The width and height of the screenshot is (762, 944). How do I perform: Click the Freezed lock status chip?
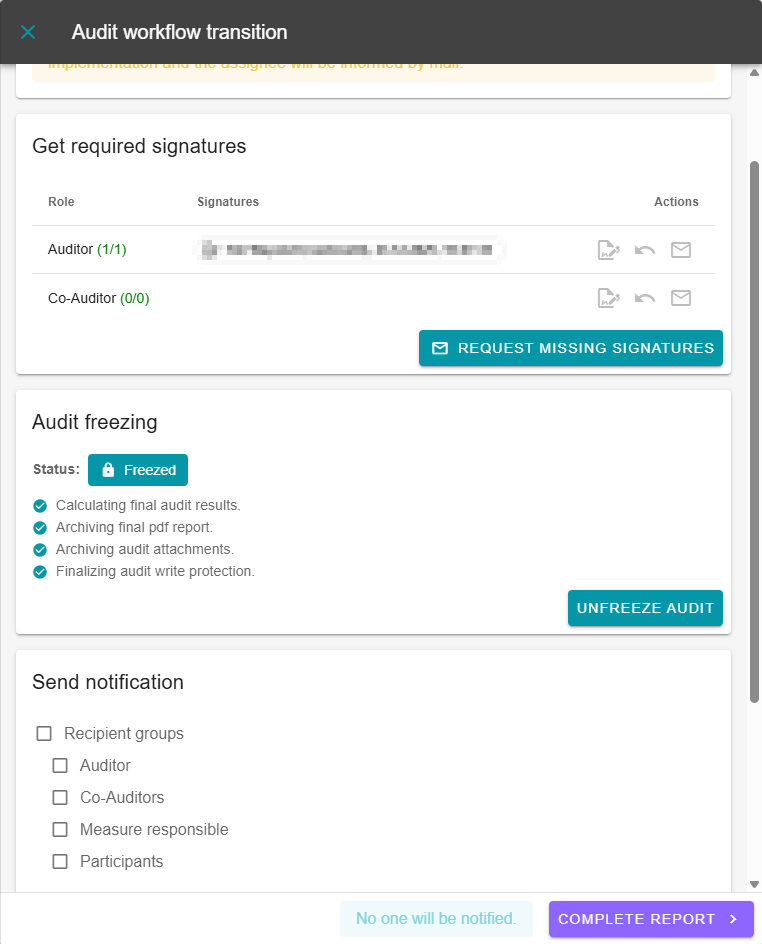coord(138,470)
